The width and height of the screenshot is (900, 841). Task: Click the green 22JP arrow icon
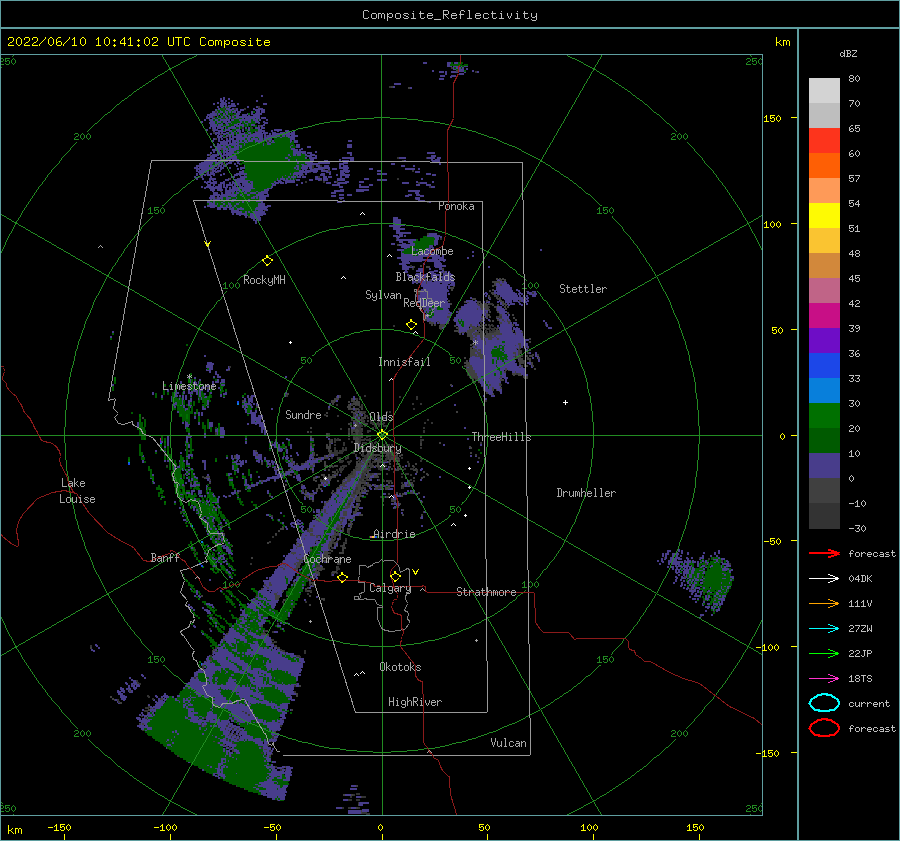click(x=824, y=653)
